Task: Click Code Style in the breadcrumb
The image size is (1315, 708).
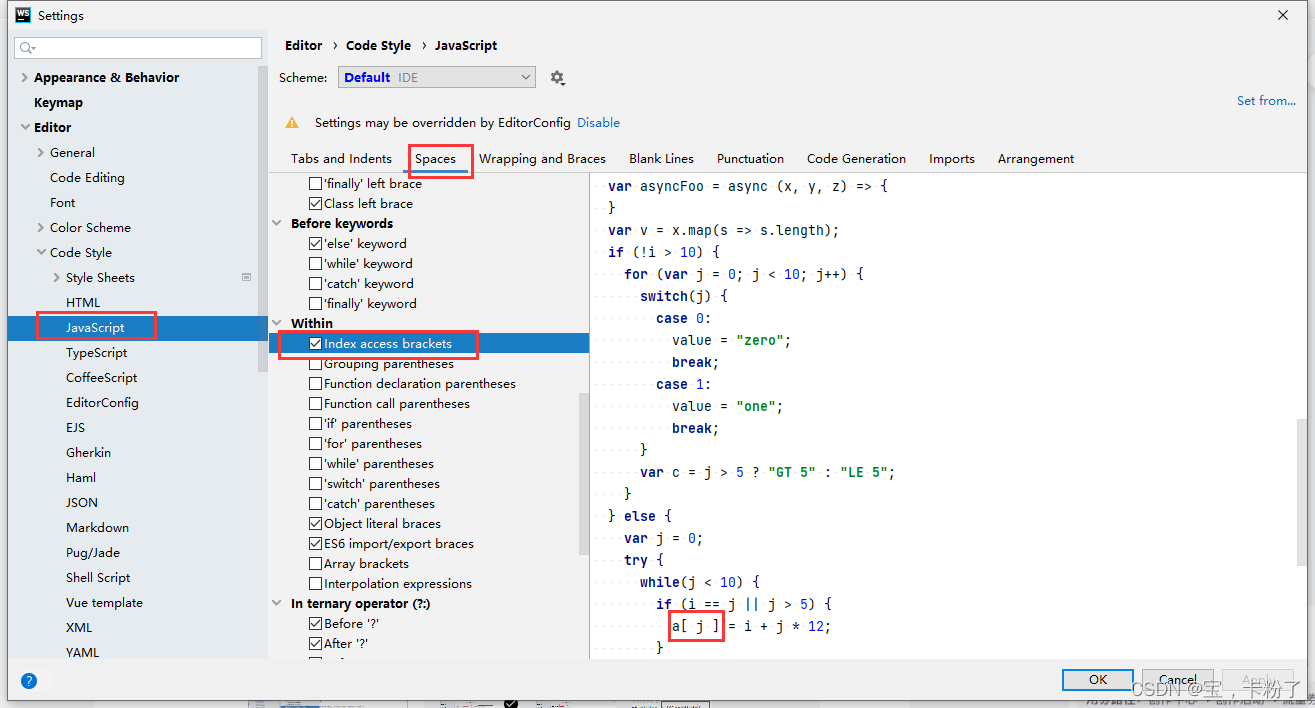Action: tap(378, 46)
